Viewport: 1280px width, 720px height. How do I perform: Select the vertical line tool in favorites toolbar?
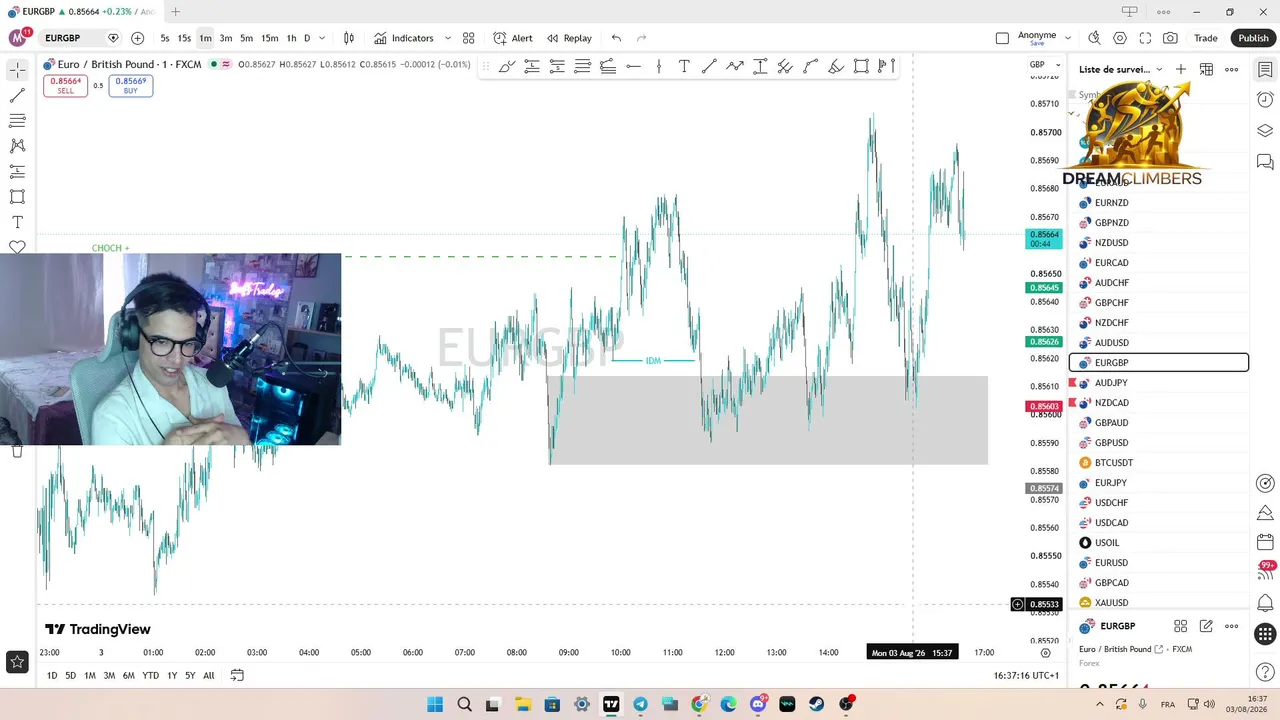[x=659, y=66]
